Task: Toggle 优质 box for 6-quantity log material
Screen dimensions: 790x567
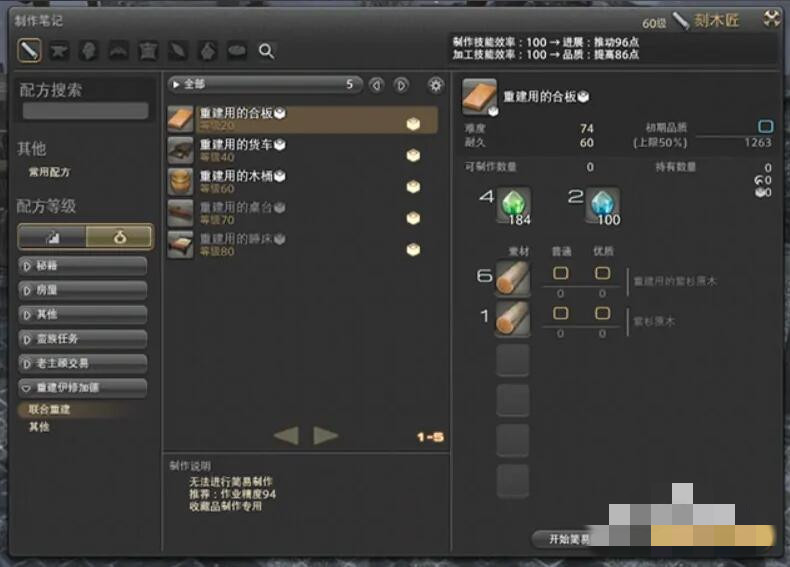Action: (x=602, y=273)
